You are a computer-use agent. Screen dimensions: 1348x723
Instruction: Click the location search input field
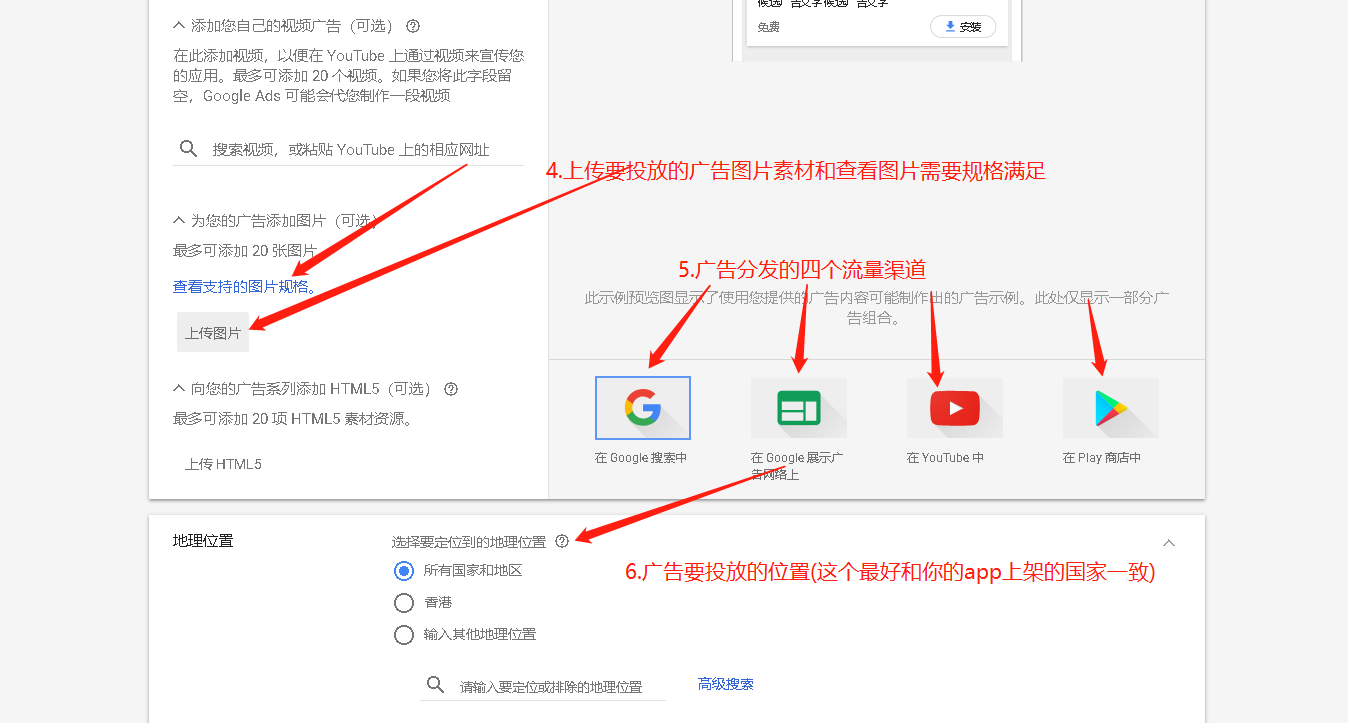[555, 687]
